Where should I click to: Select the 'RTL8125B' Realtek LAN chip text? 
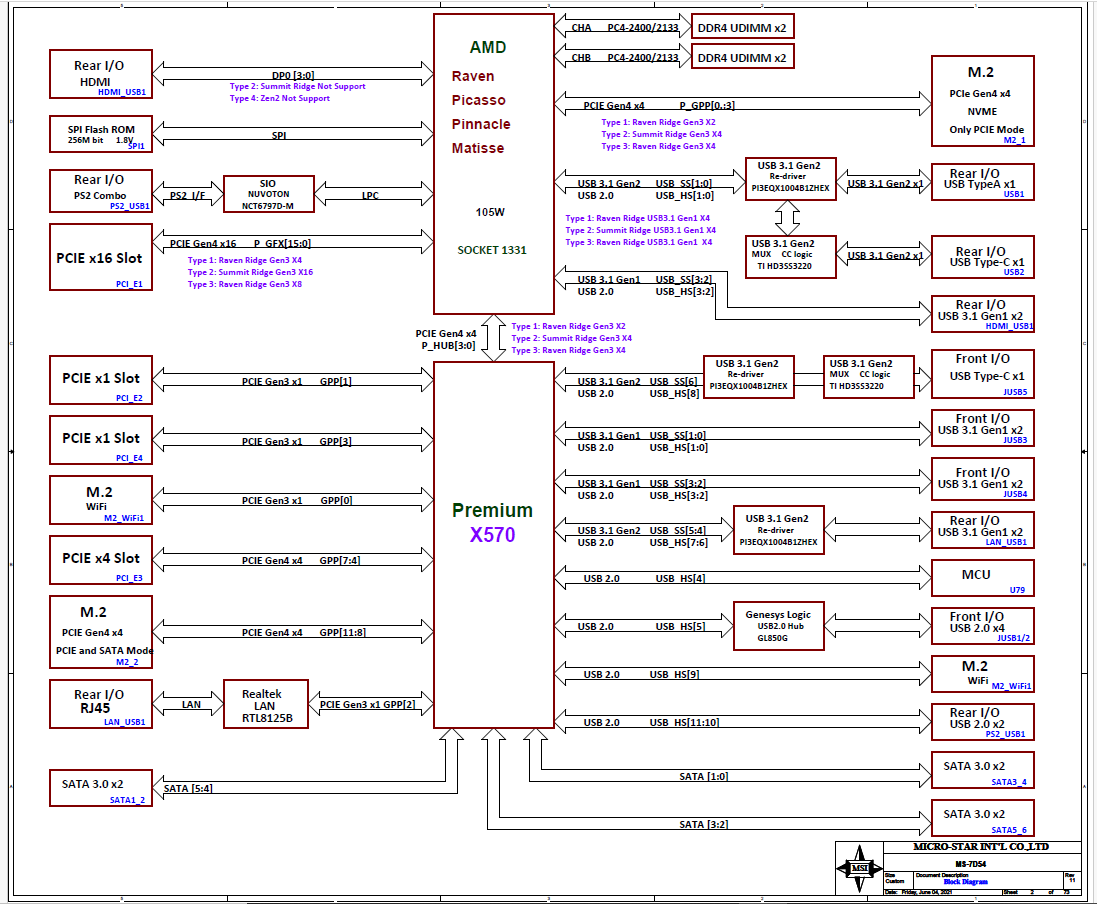[267, 718]
